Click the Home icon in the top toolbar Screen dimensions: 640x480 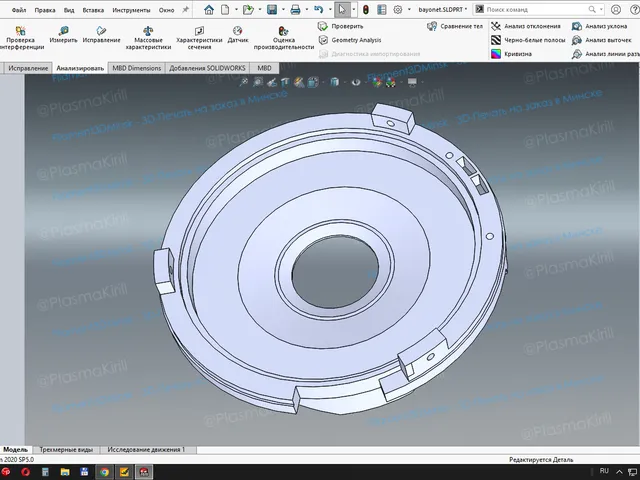click(209, 9)
